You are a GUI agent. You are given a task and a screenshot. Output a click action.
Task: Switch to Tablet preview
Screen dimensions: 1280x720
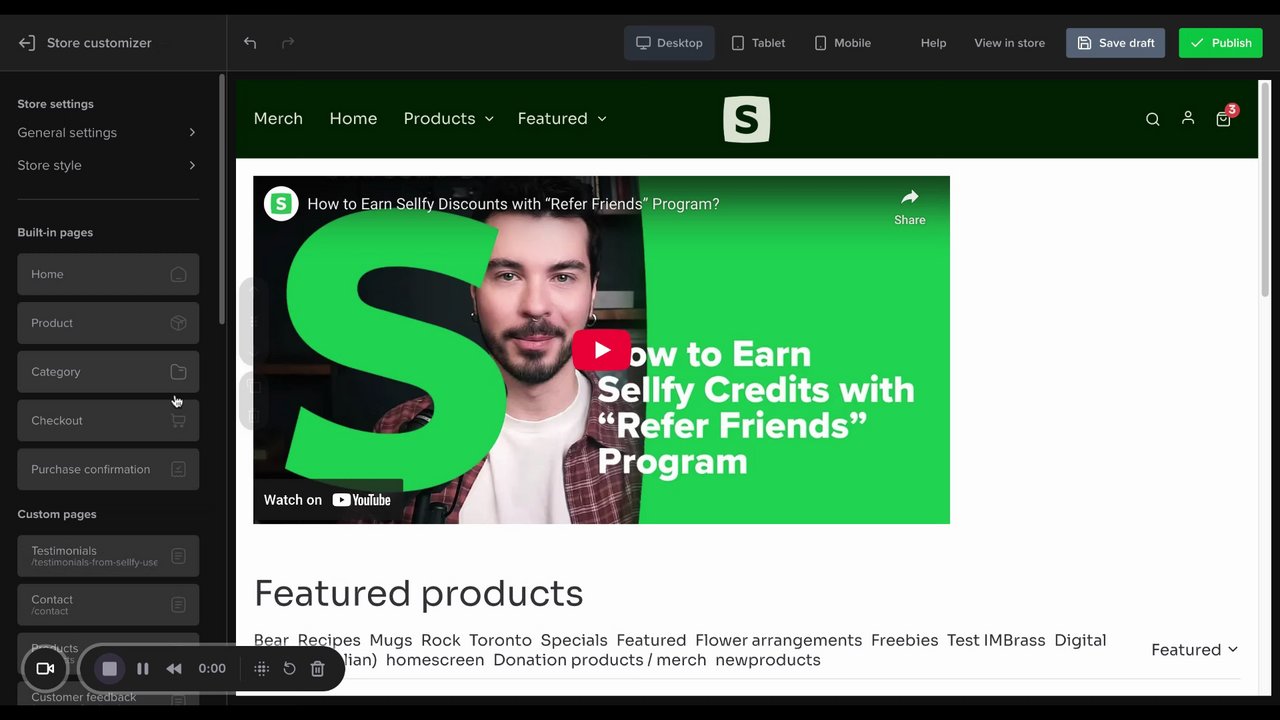pos(758,43)
